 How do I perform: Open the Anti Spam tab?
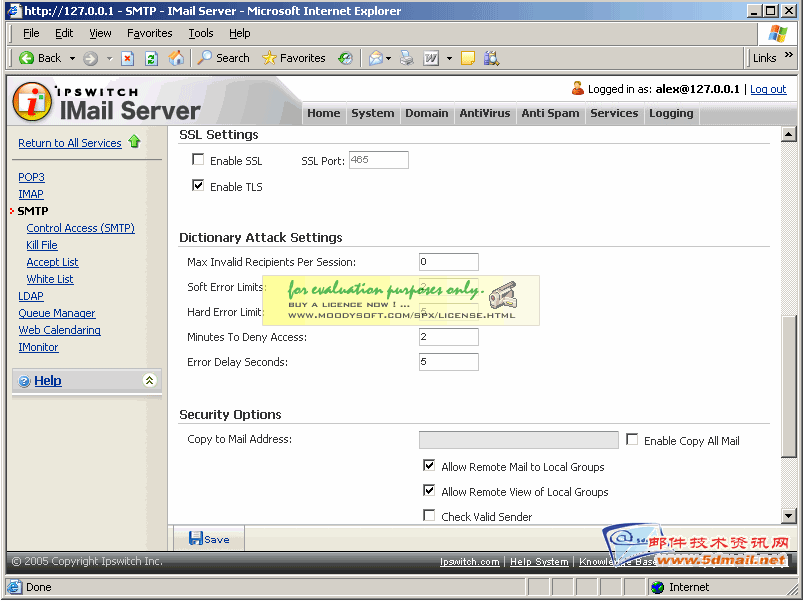click(x=550, y=113)
